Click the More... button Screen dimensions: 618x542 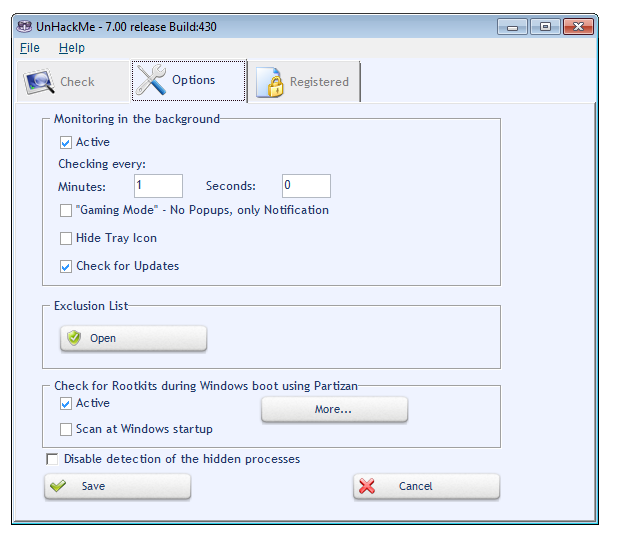[x=334, y=409]
